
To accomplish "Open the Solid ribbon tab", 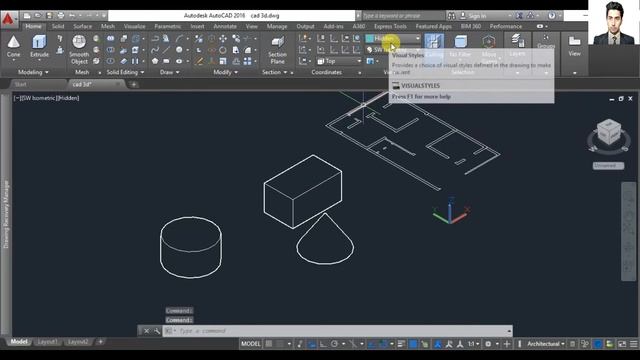I will (58, 26).
